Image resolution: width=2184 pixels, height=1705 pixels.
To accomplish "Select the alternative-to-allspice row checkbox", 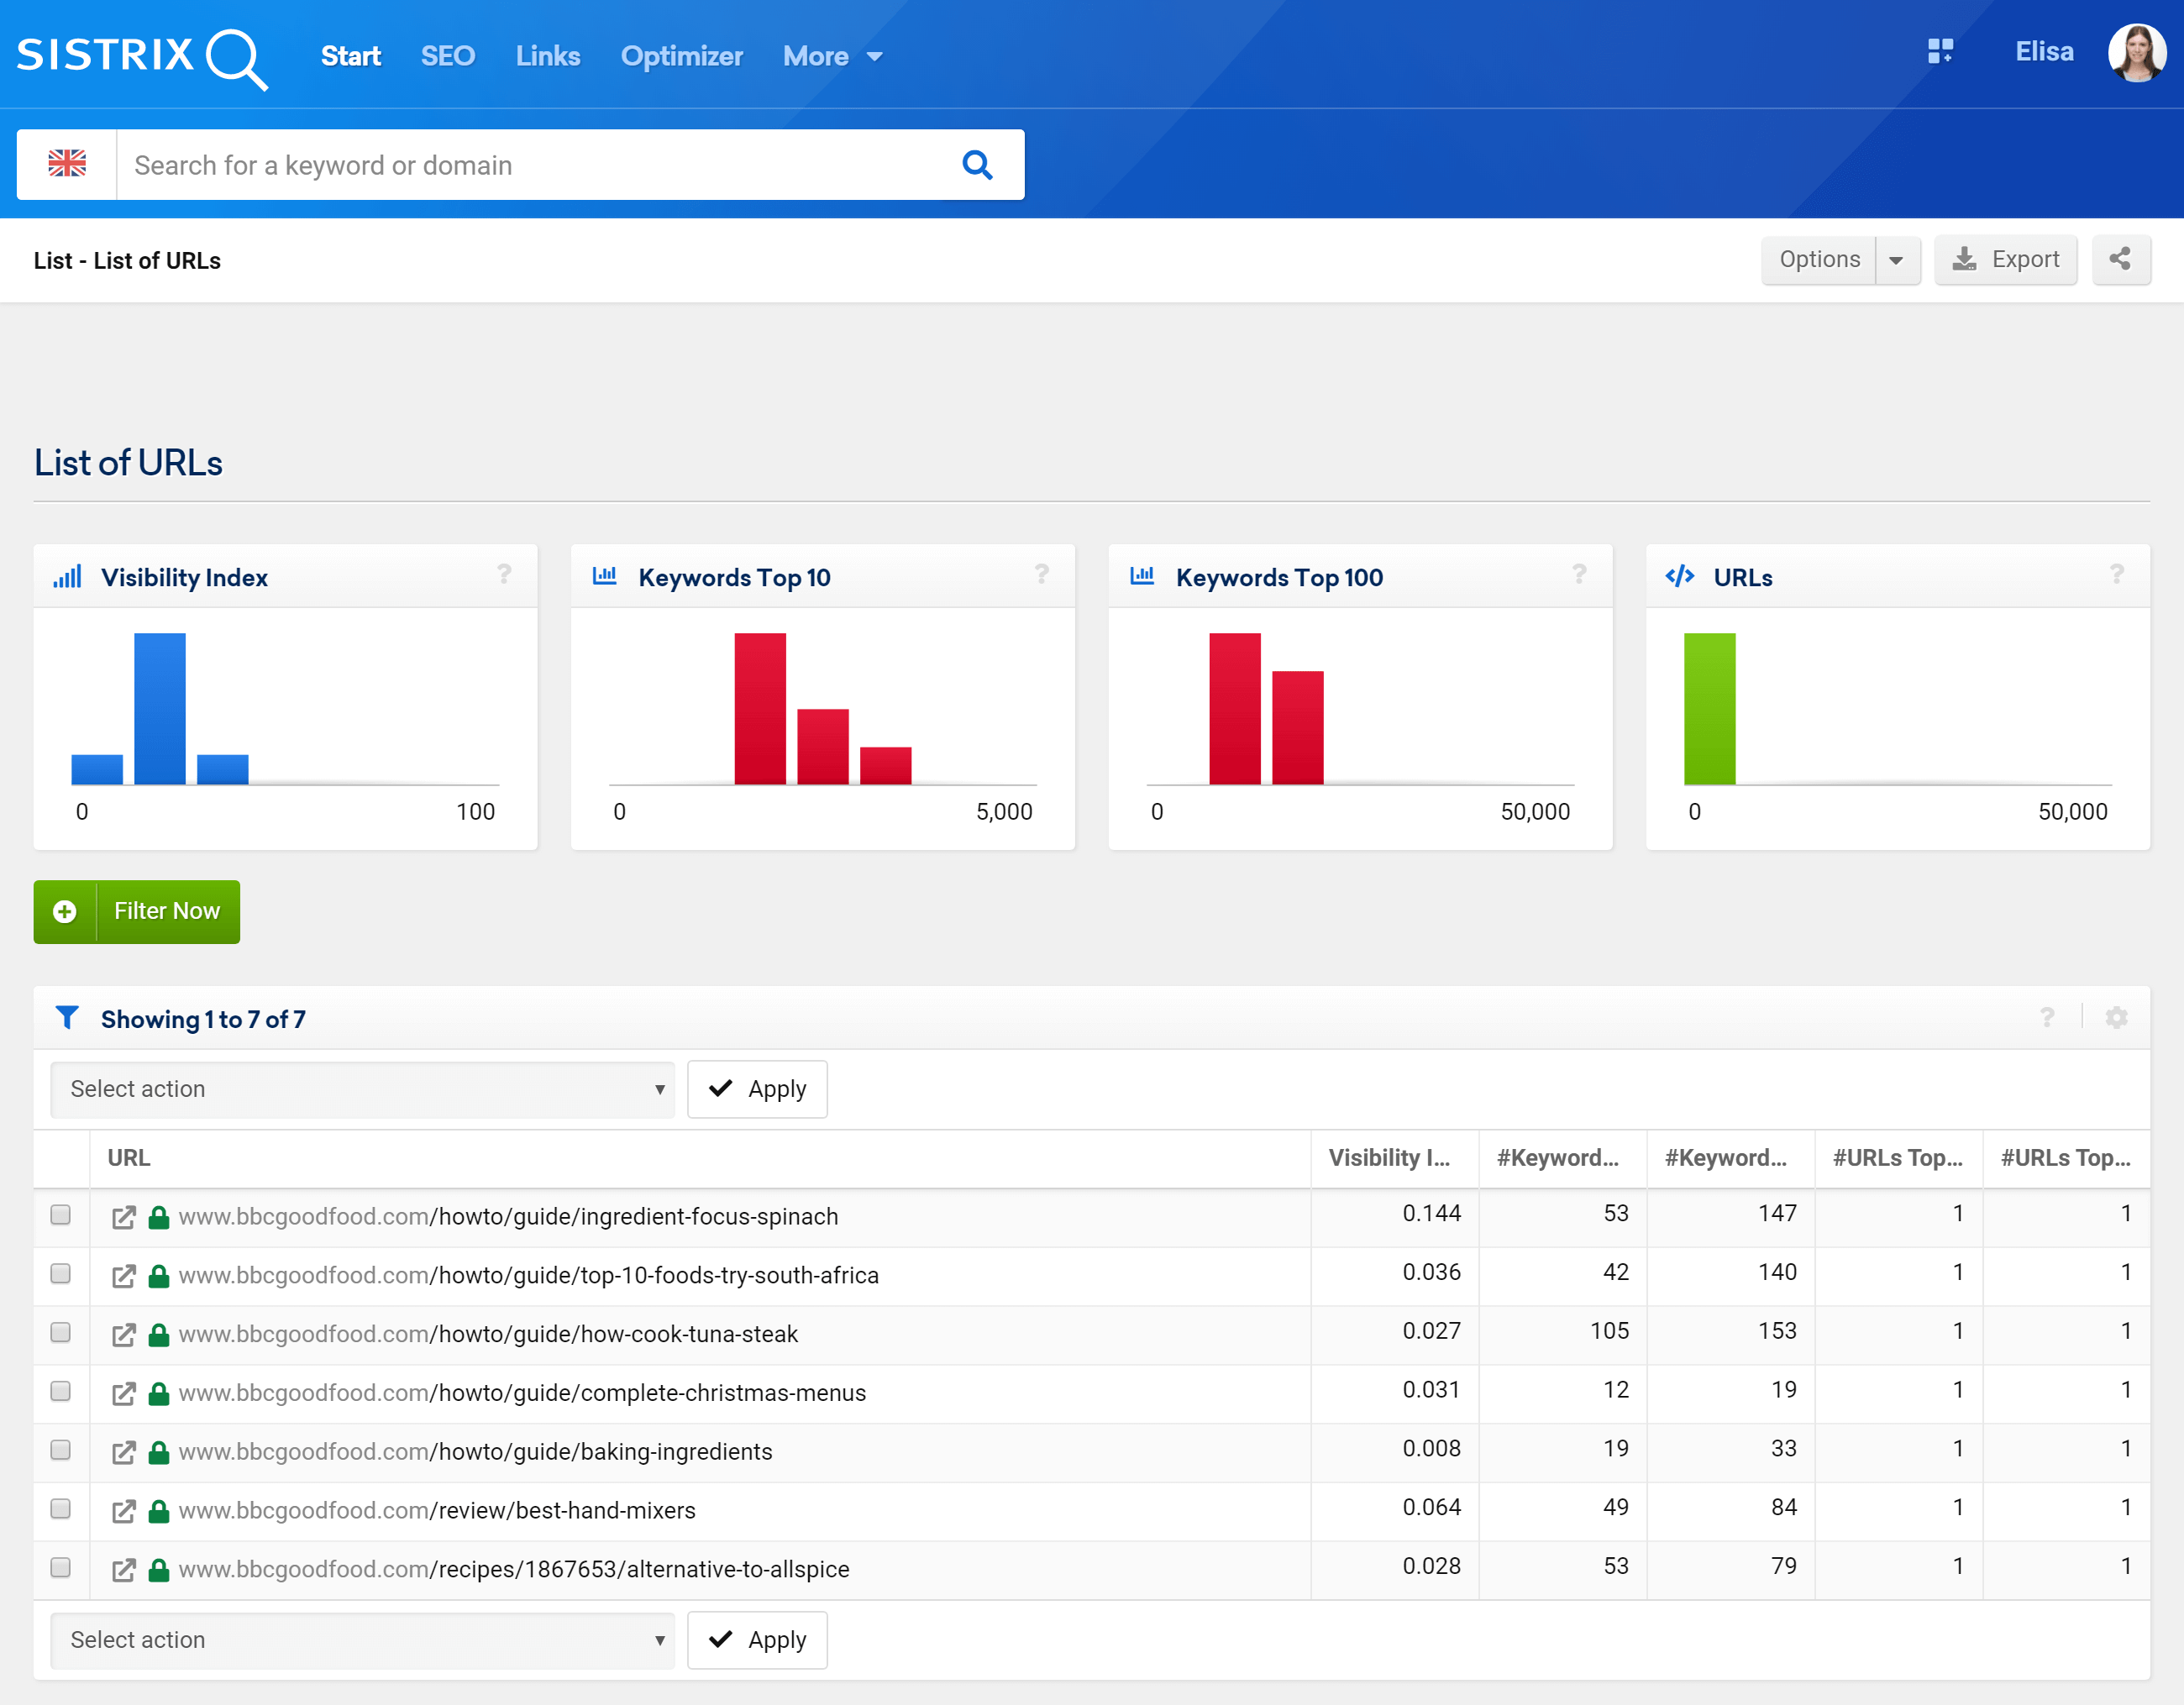I will (x=61, y=1568).
